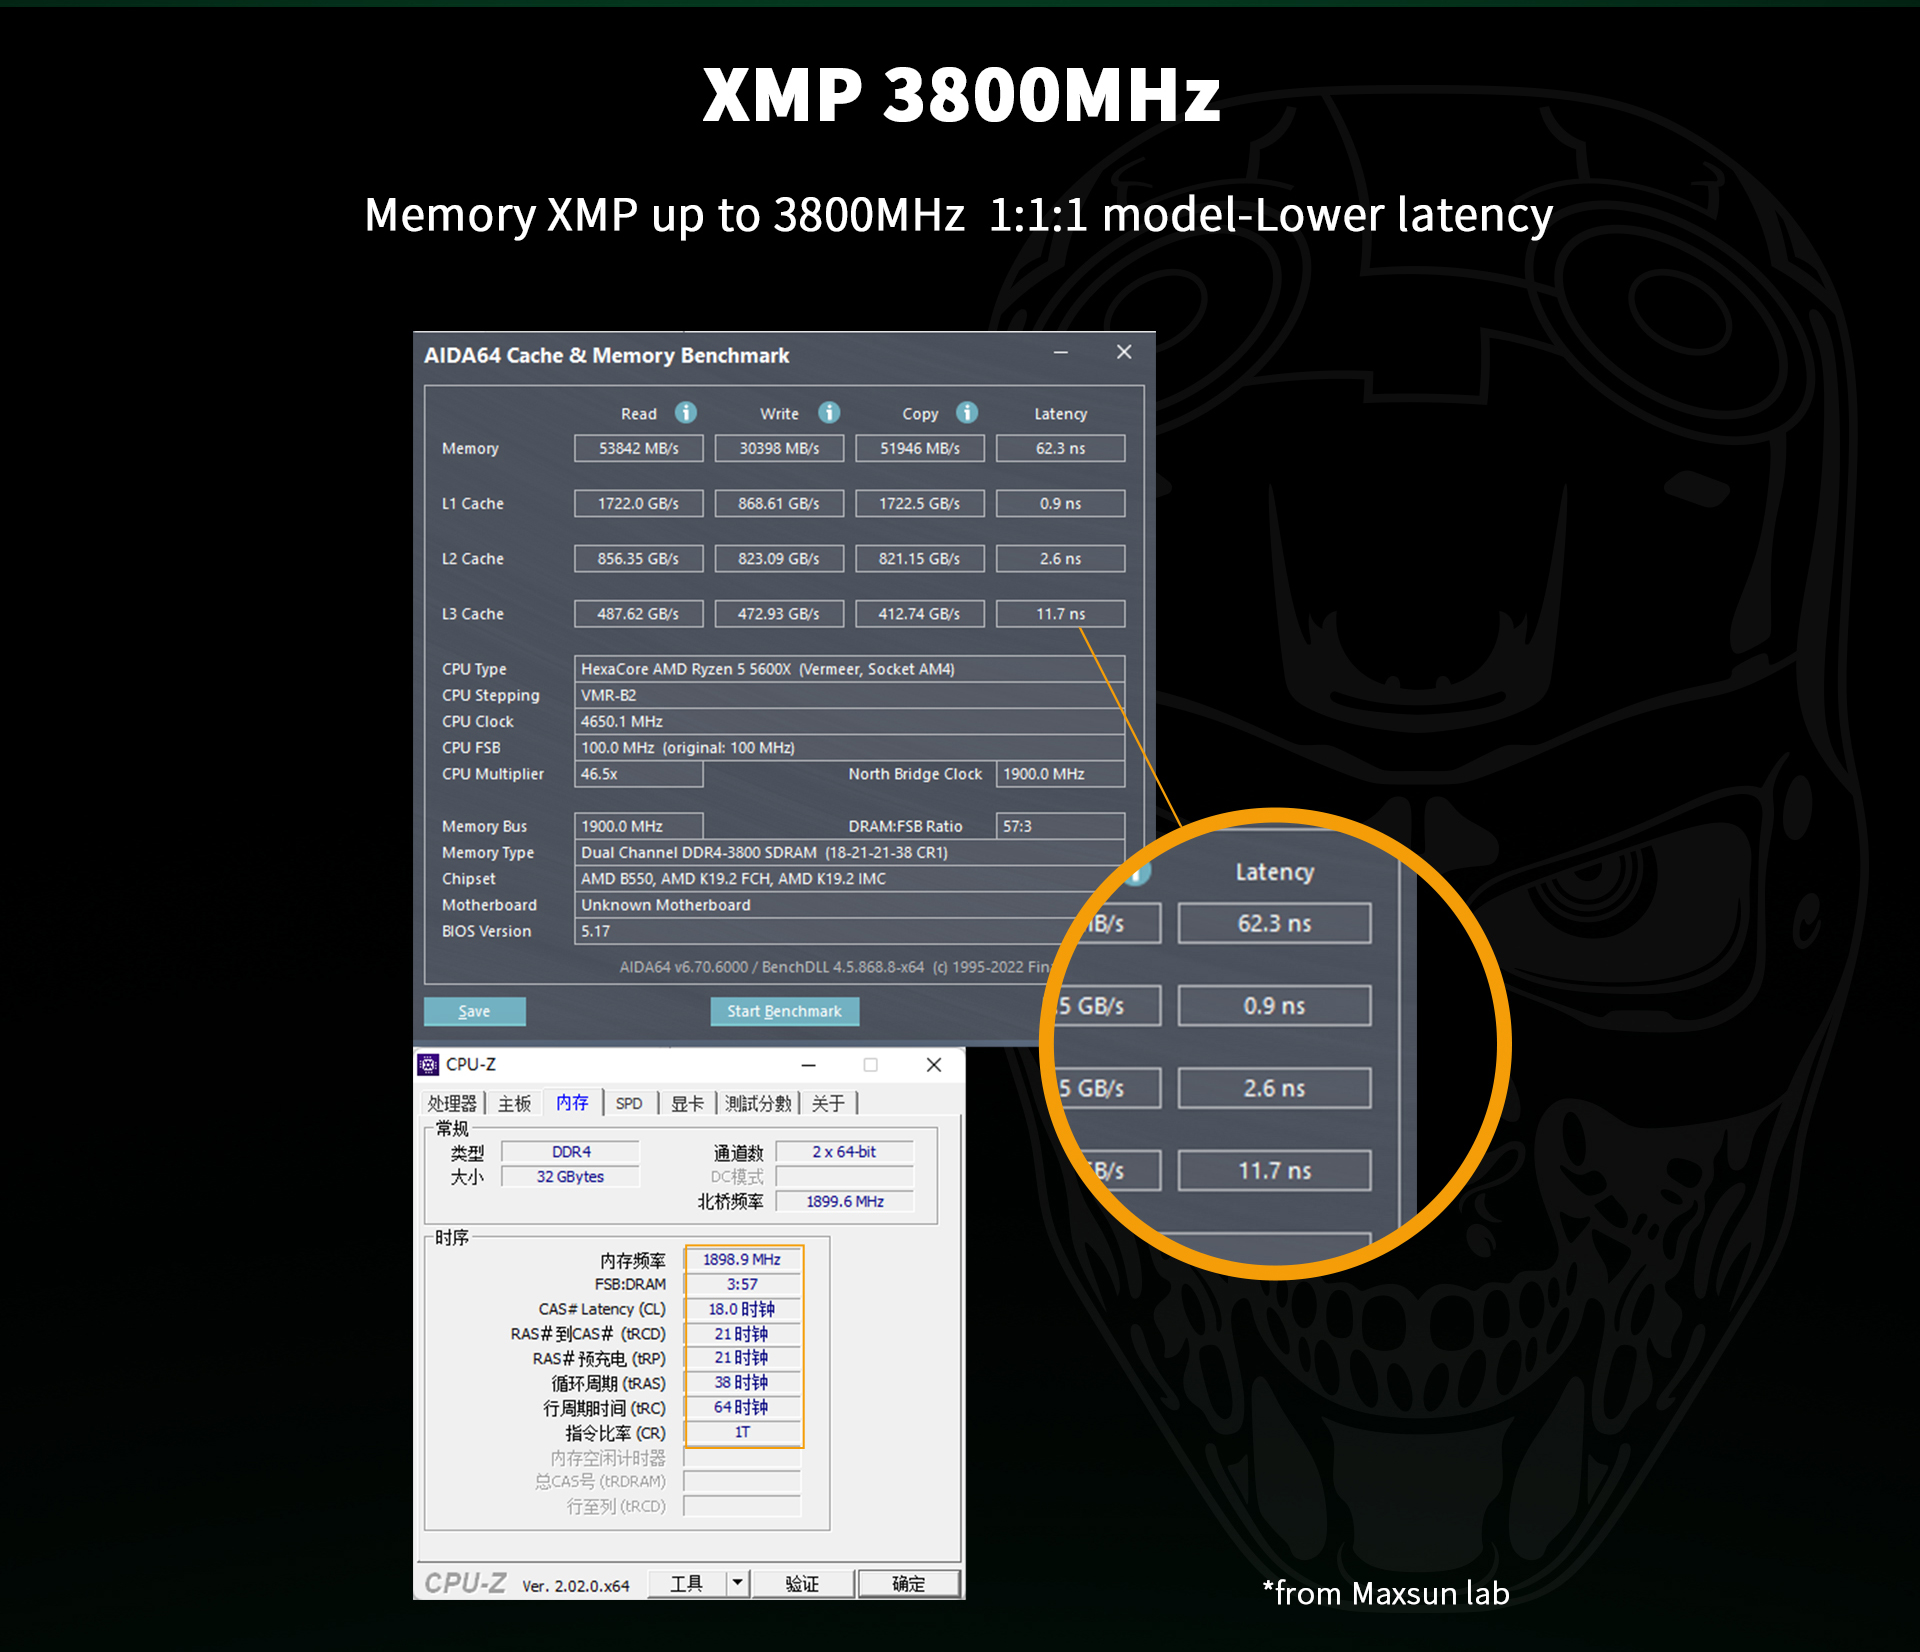Close the CPU-Z window
The image size is (1920, 1652).
pos(934,1065)
